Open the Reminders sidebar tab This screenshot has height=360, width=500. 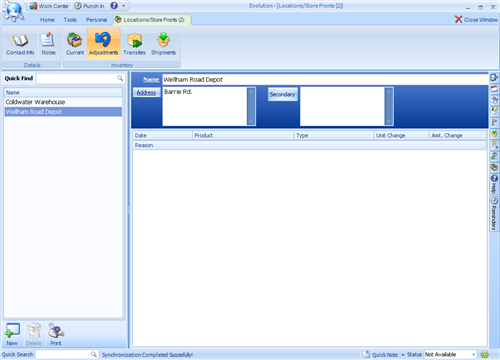[x=494, y=213]
